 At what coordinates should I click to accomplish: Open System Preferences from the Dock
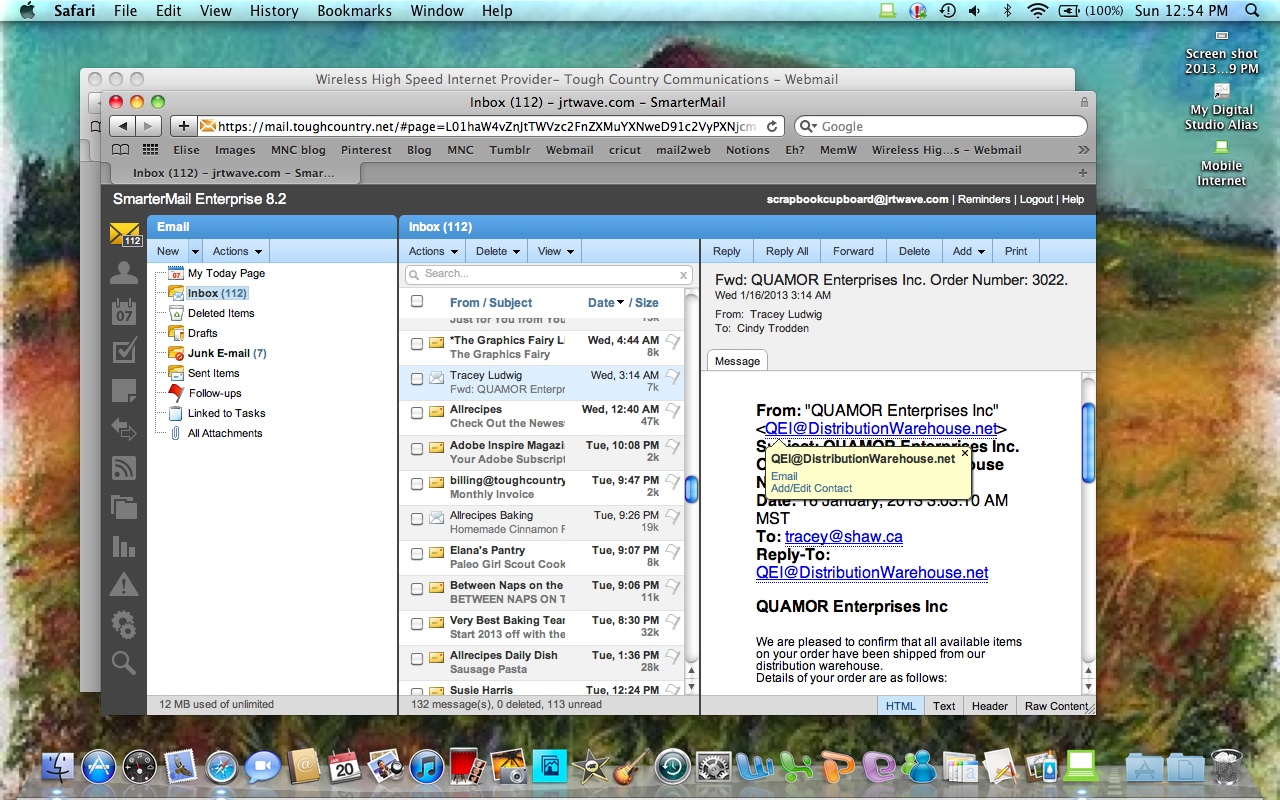(x=714, y=767)
